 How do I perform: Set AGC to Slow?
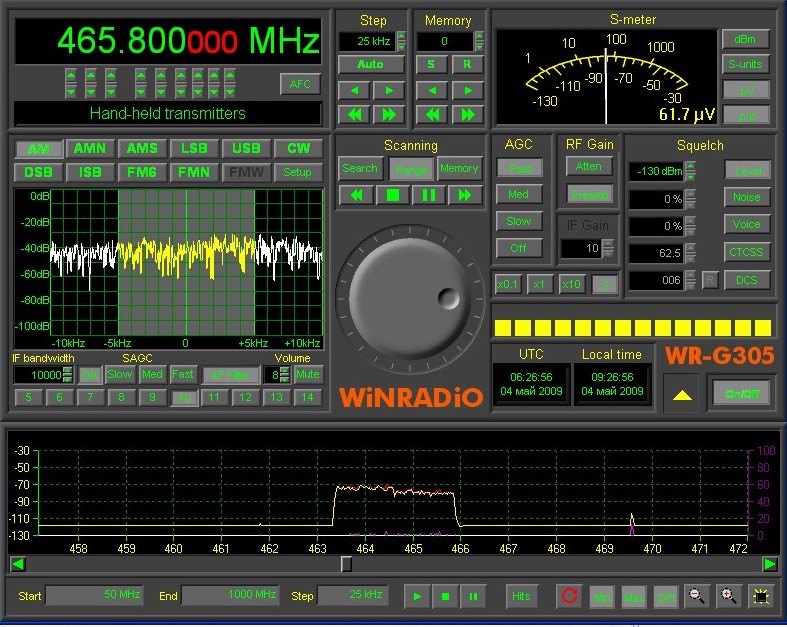pos(519,221)
